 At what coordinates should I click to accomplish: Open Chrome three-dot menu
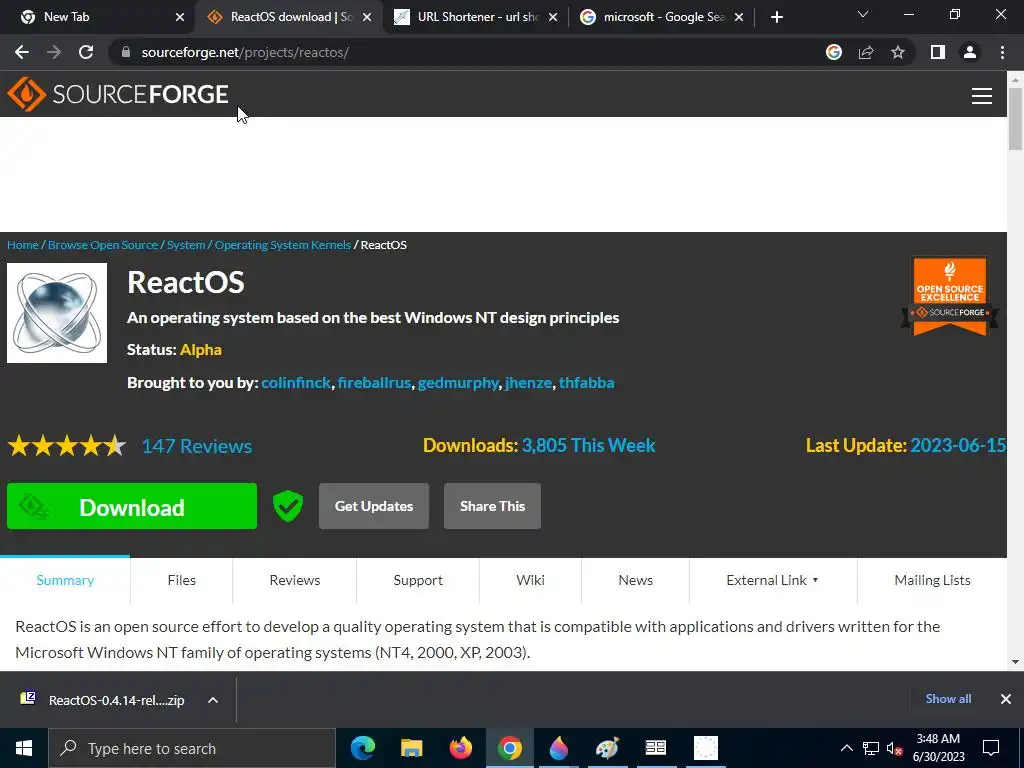[x=1002, y=52]
